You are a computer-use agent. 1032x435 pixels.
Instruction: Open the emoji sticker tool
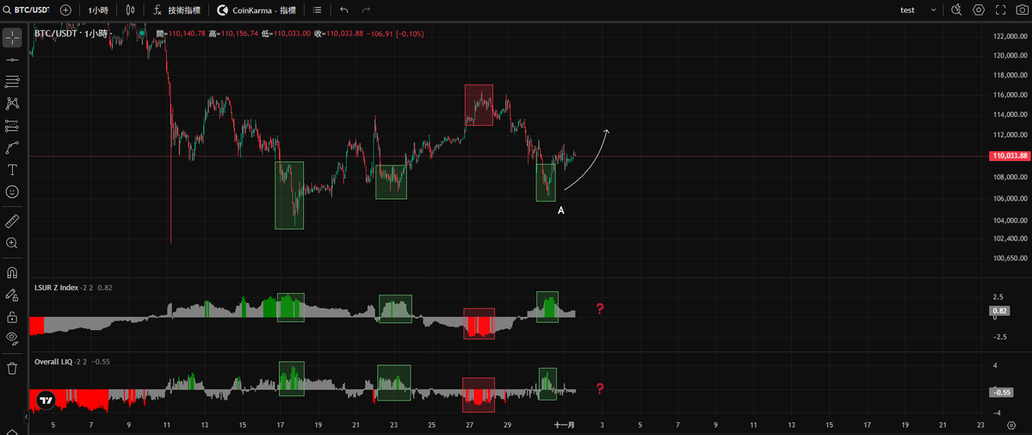coord(12,191)
